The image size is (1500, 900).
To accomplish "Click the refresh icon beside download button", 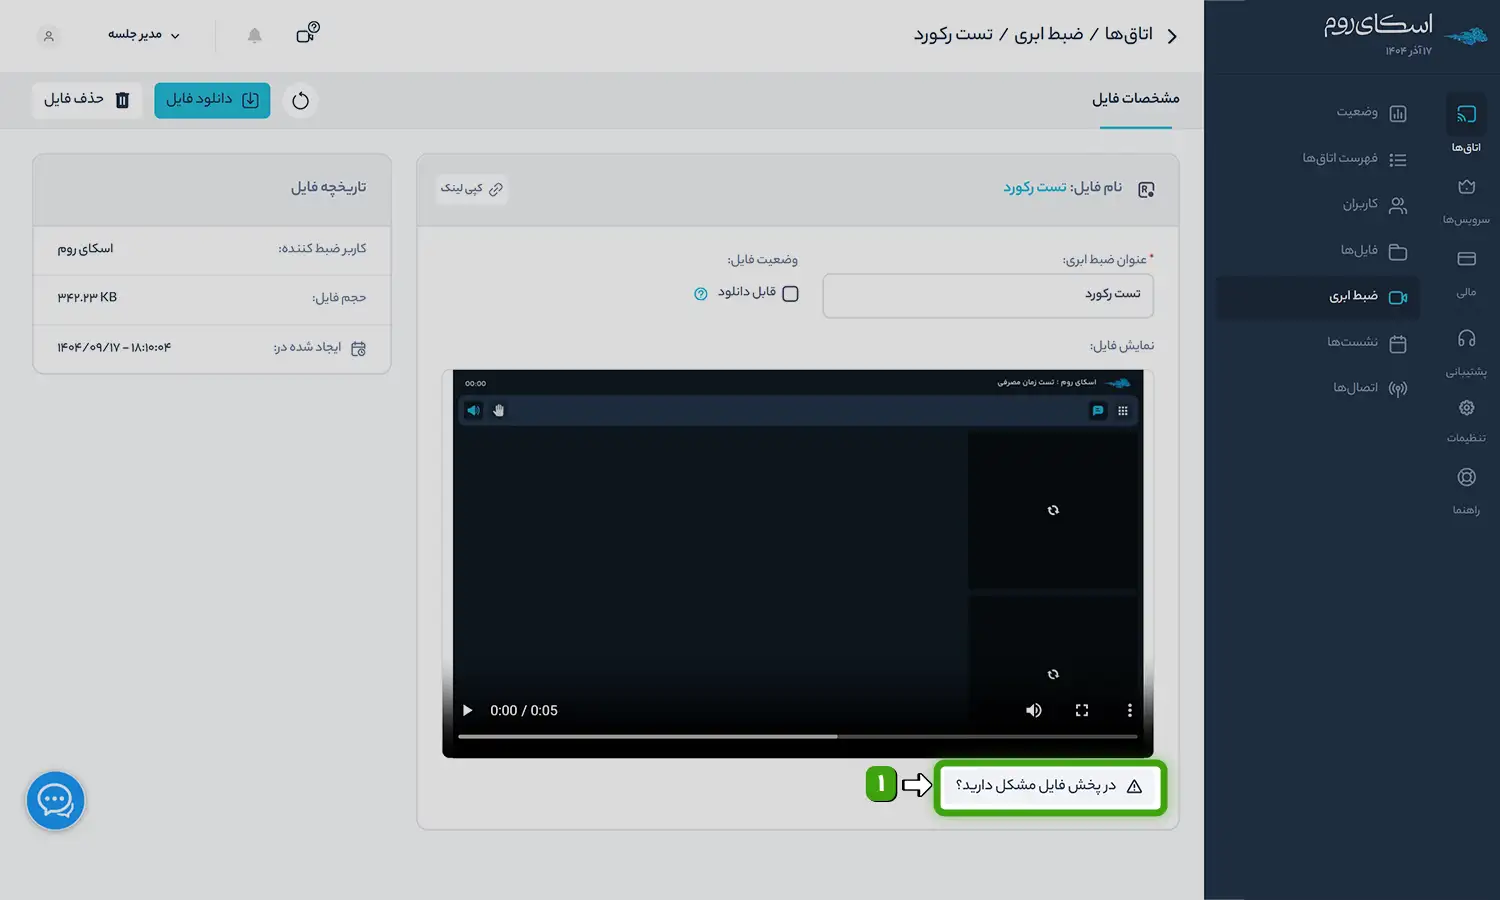I will (x=300, y=100).
